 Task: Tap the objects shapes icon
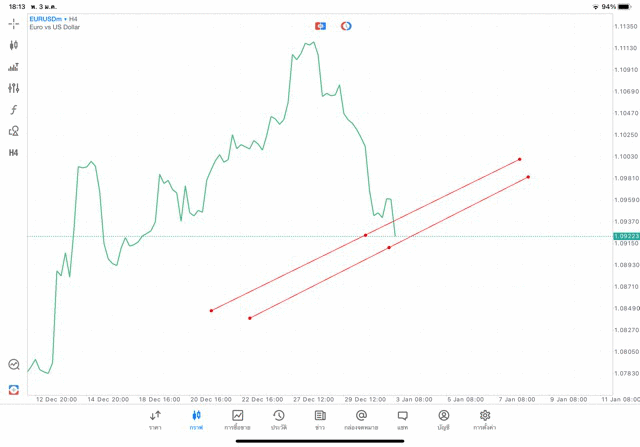pos(14,131)
